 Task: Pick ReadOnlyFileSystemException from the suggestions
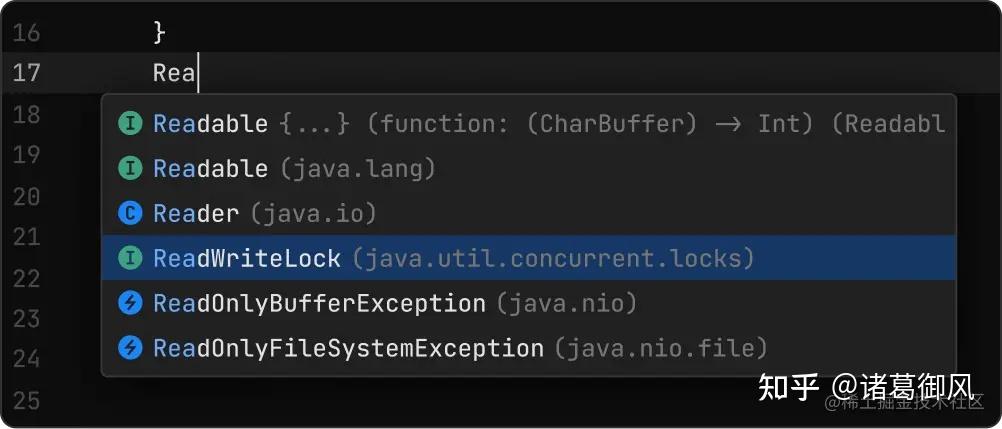pyautogui.click(x=459, y=348)
